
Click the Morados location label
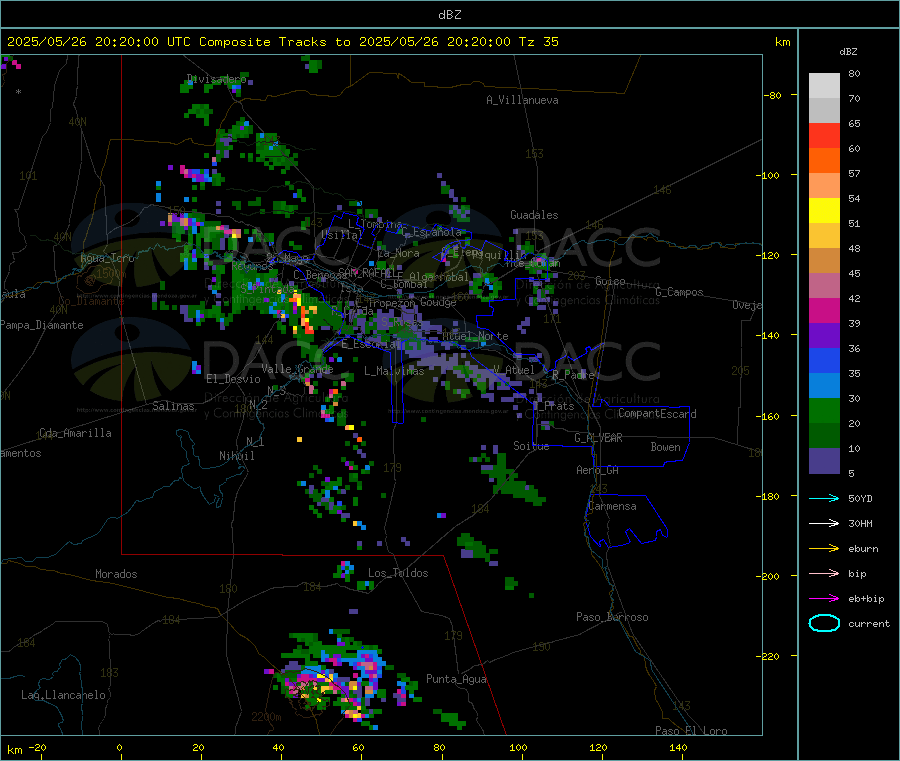pos(117,574)
